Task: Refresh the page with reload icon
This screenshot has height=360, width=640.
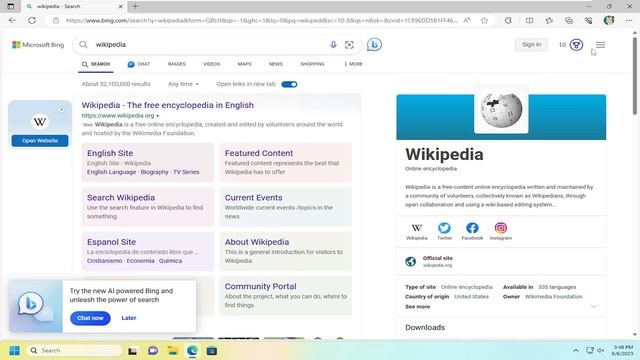Action: click(32, 20)
